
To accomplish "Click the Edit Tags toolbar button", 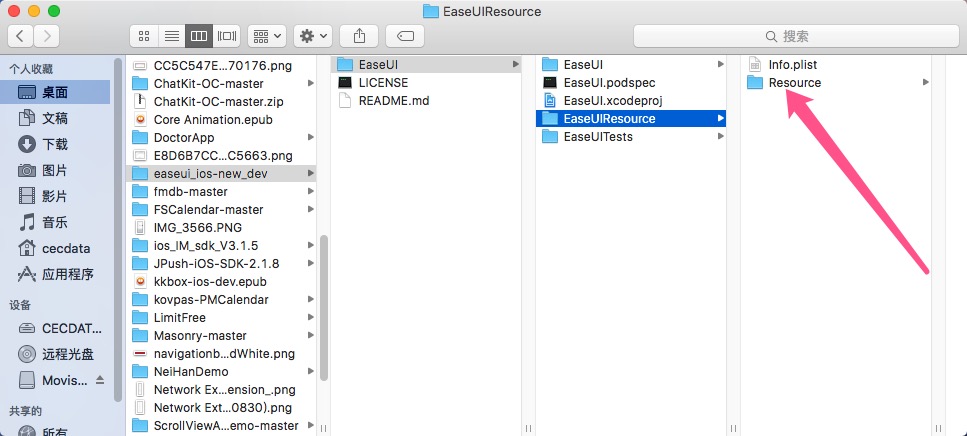I will [405, 36].
